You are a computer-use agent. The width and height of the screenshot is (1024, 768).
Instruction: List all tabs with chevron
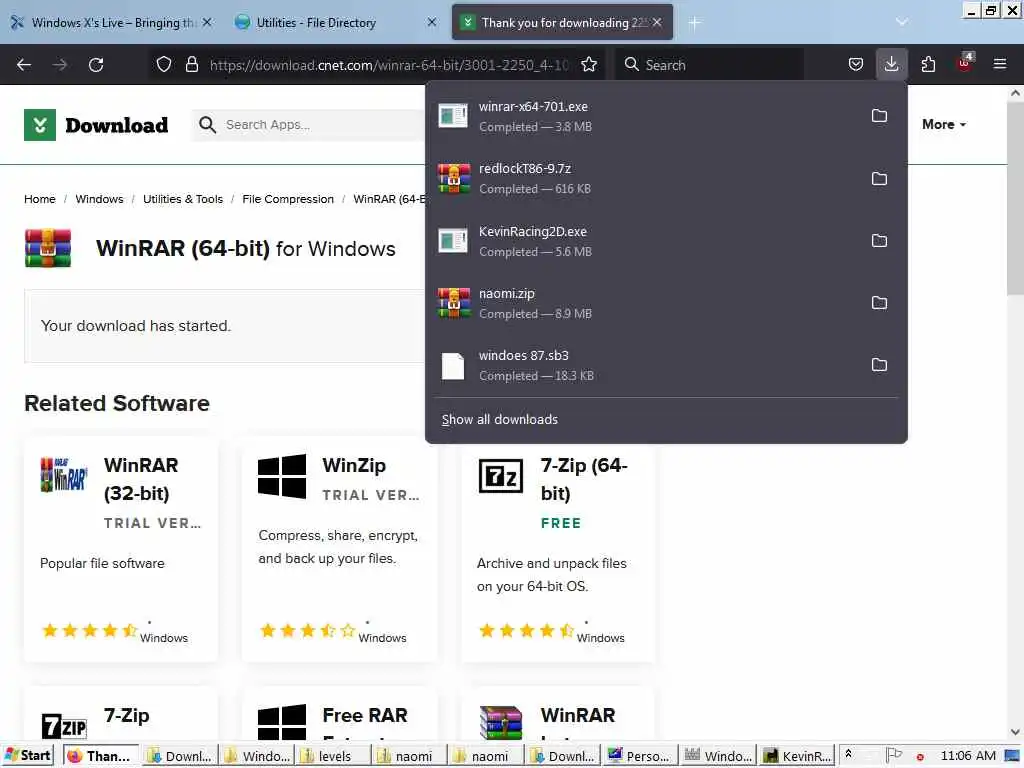coord(902,22)
